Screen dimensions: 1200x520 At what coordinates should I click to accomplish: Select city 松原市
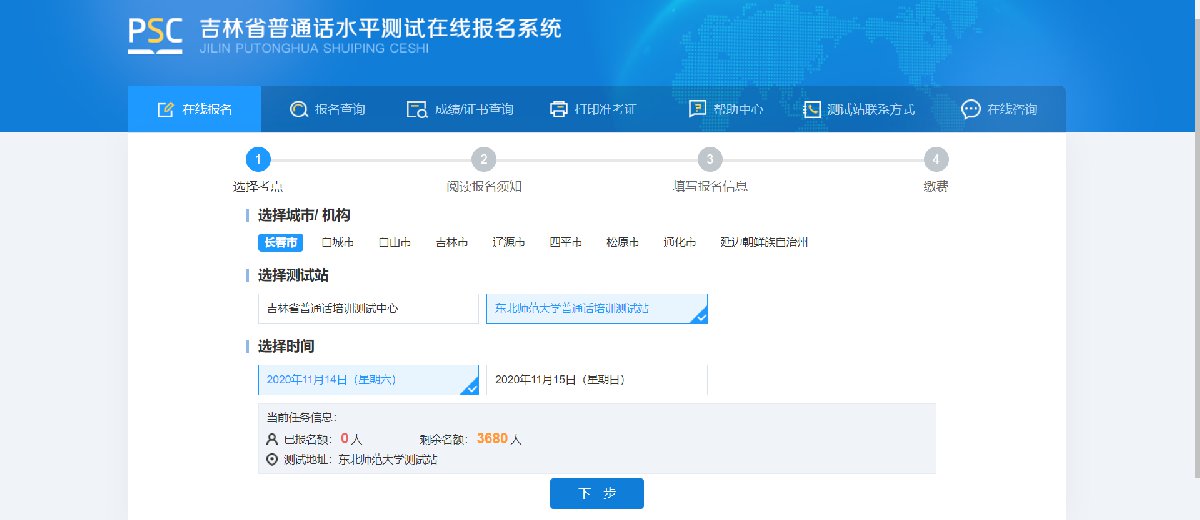pyautogui.click(x=622, y=243)
